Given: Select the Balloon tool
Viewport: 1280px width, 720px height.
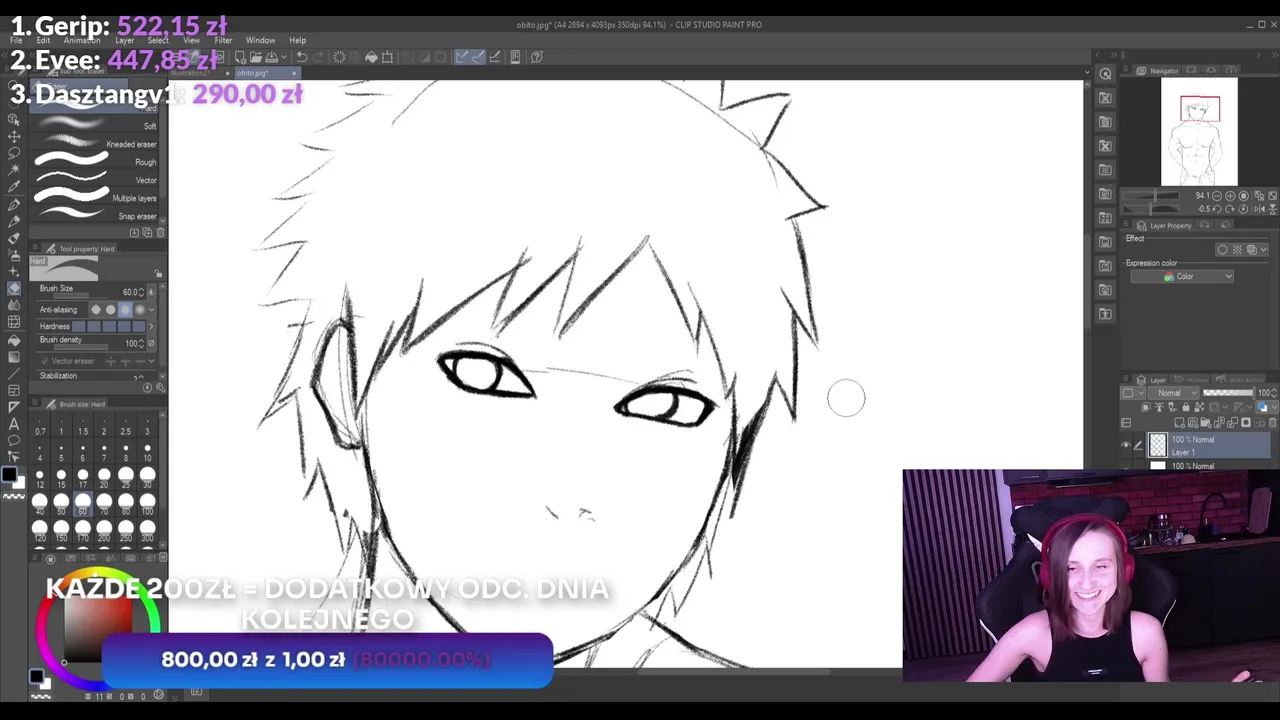Looking at the screenshot, I should click(x=14, y=439).
